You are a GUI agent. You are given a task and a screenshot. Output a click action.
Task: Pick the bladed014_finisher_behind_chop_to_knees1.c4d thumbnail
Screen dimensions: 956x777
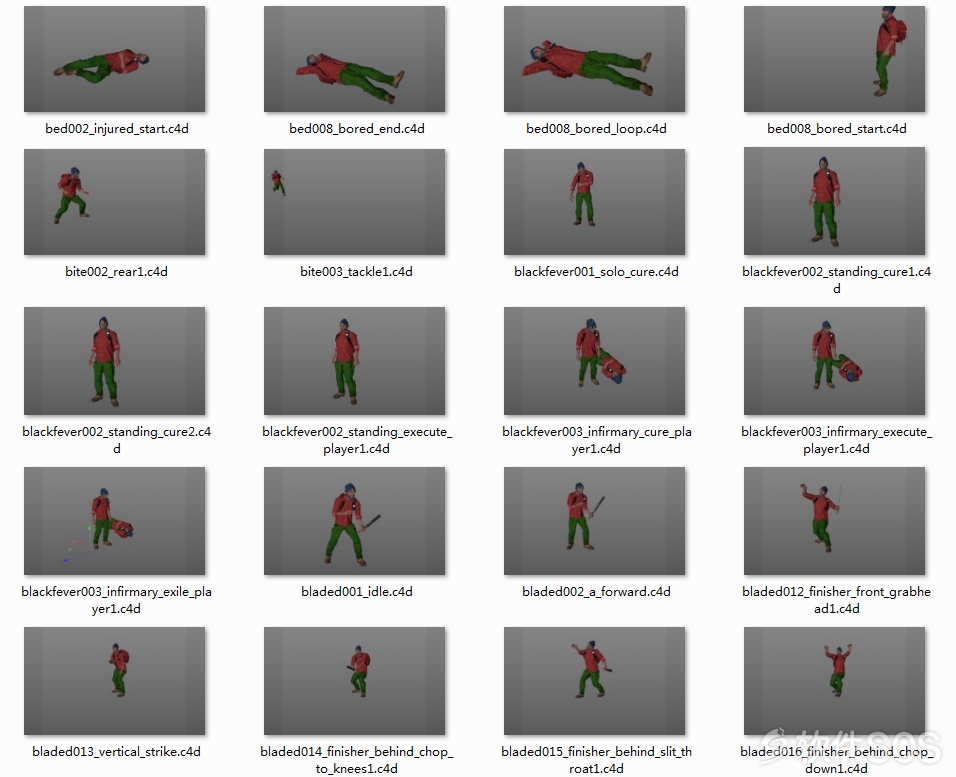coord(354,681)
